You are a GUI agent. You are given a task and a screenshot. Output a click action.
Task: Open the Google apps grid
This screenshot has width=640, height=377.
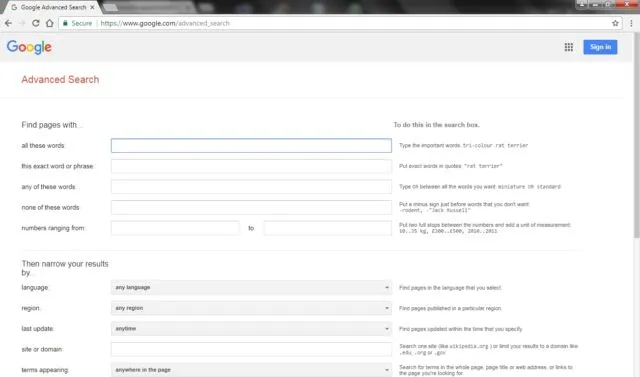coord(569,47)
